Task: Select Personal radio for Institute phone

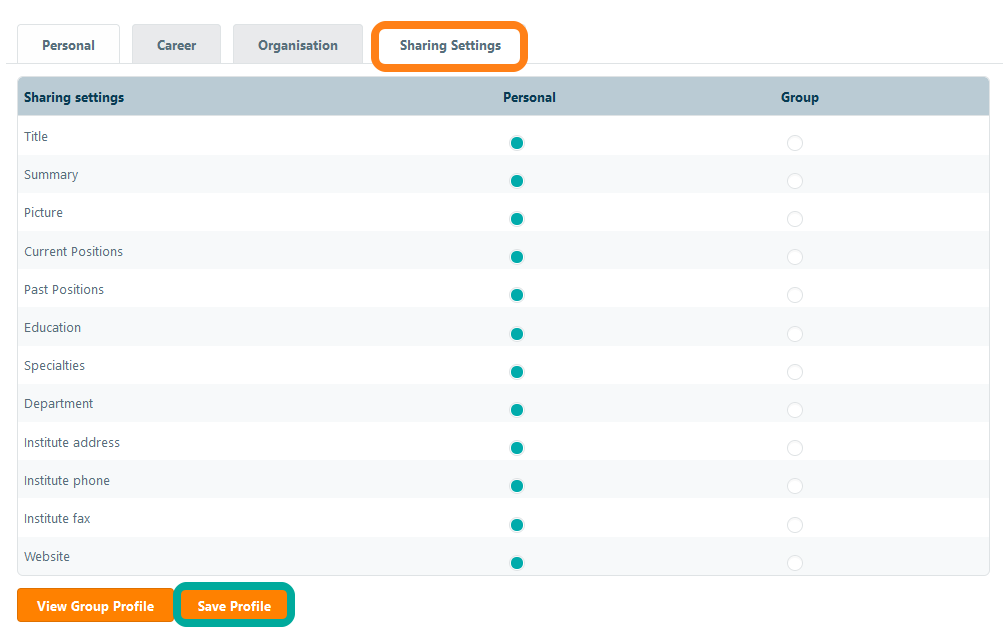Action: (517, 486)
